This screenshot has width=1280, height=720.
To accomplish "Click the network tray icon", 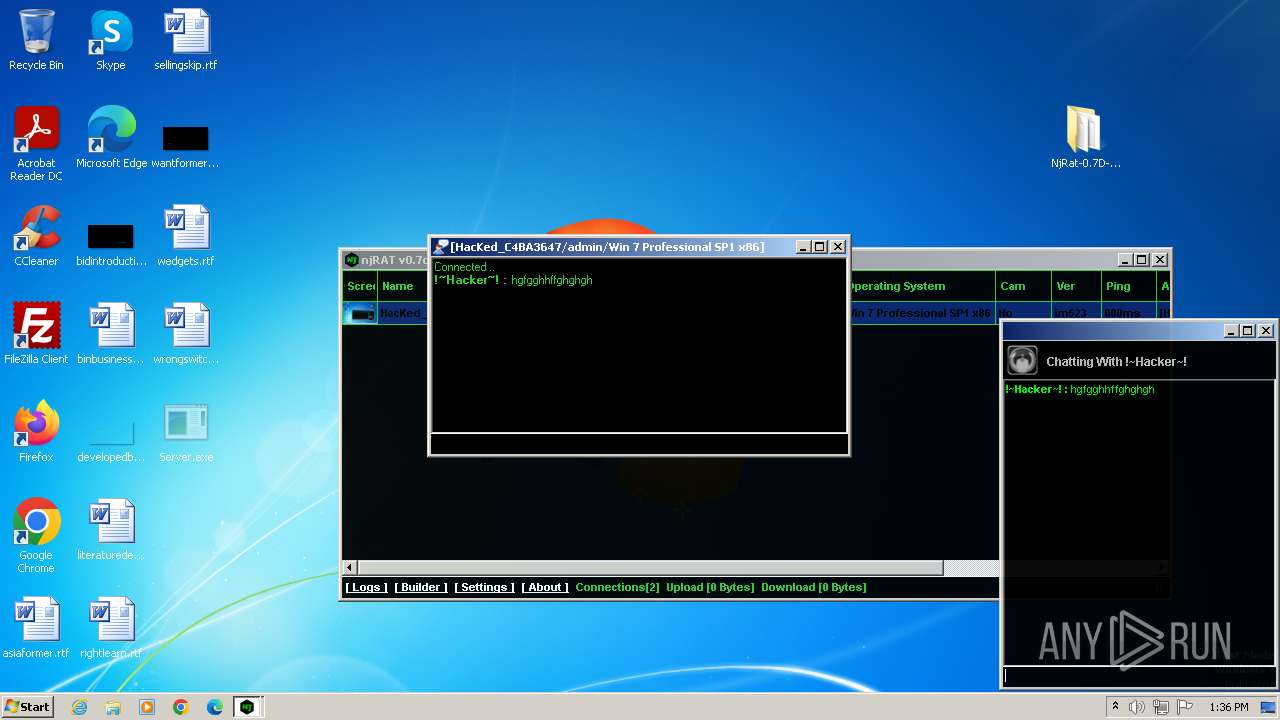I will click(1161, 707).
